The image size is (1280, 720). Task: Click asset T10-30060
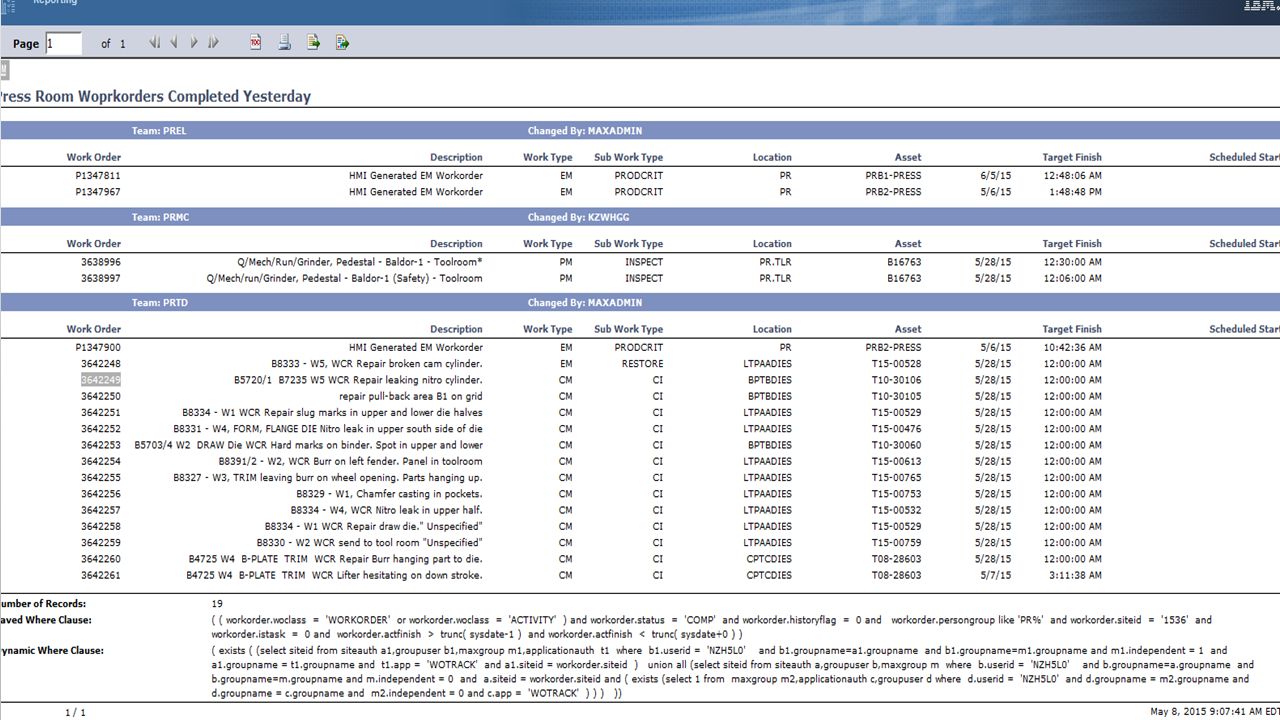tap(896, 445)
